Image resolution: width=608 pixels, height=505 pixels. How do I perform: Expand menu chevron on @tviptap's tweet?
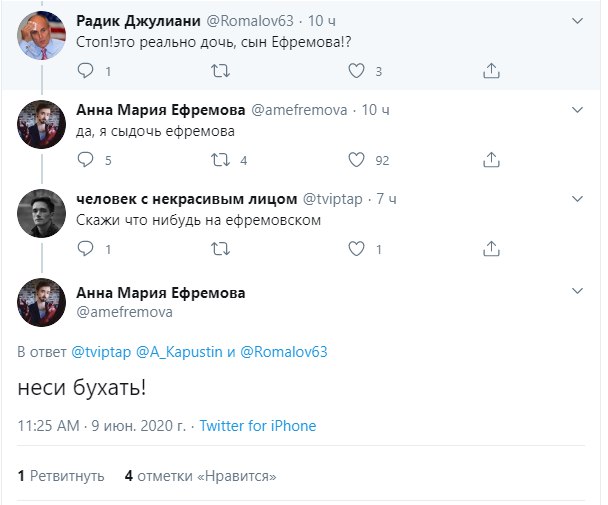(x=577, y=199)
